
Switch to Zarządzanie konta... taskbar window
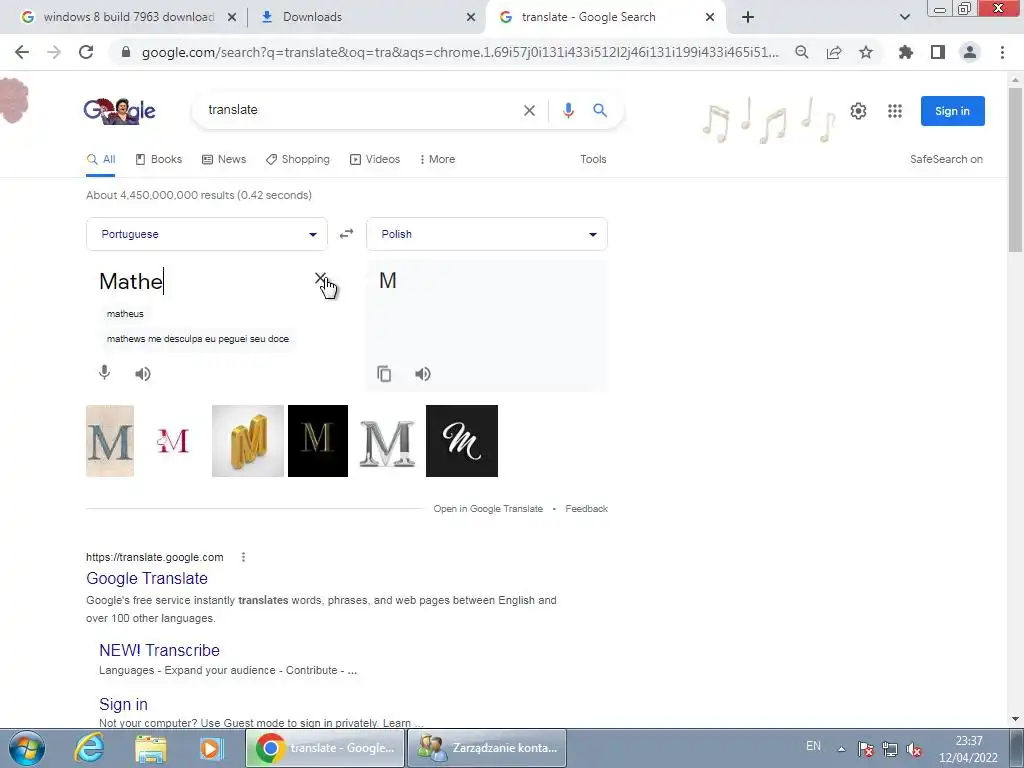(487, 748)
